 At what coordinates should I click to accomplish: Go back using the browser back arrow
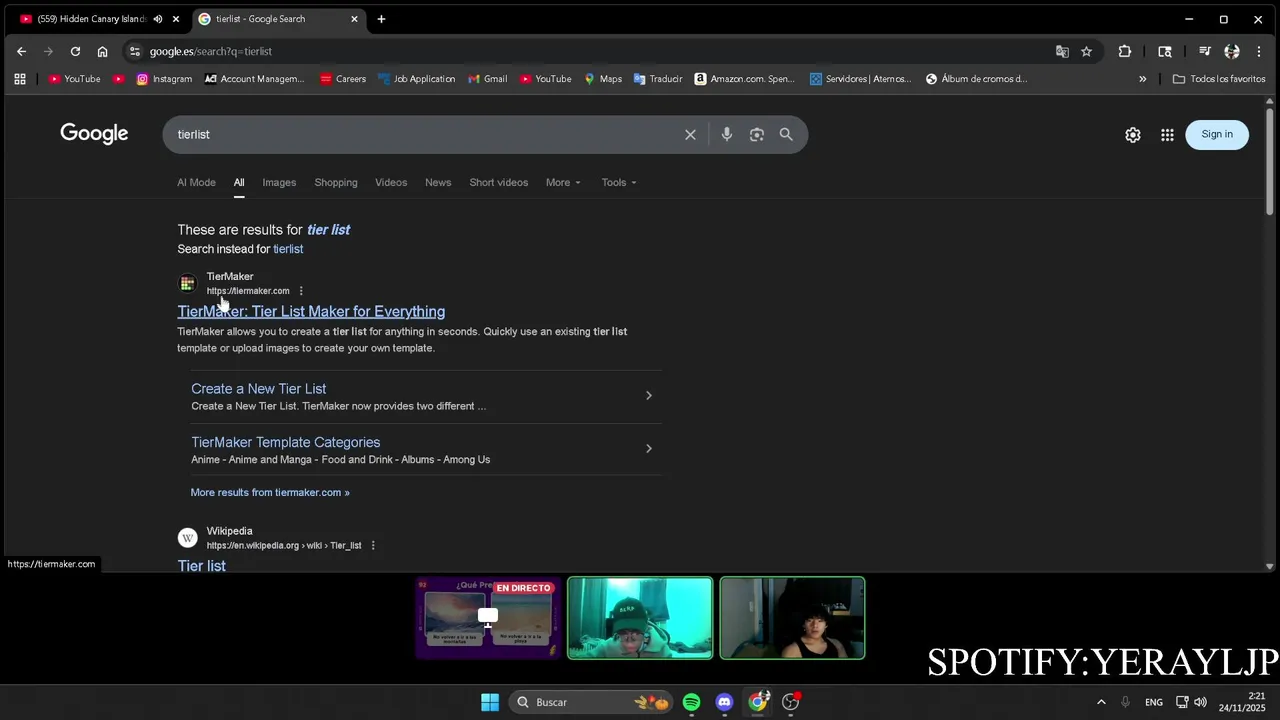coord(21,51)
